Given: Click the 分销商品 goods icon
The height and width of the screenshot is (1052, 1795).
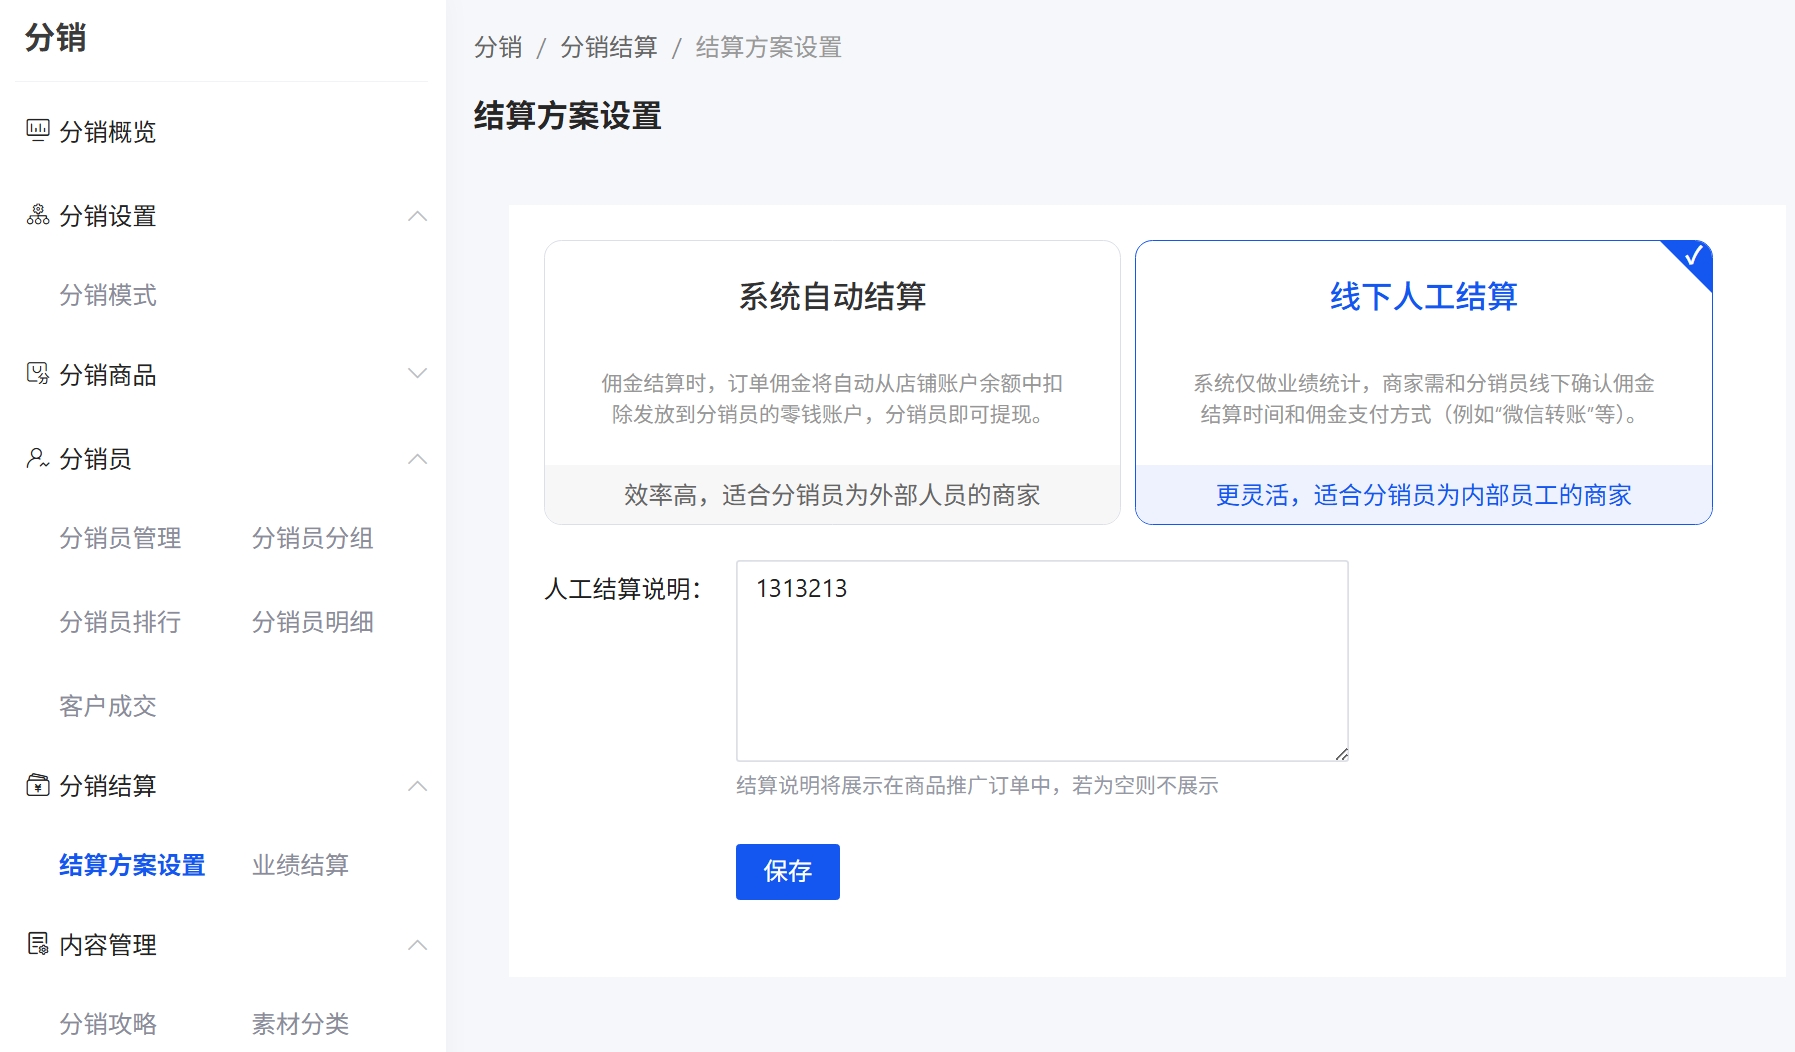Looking at the screenshot, I should point(37,373).
